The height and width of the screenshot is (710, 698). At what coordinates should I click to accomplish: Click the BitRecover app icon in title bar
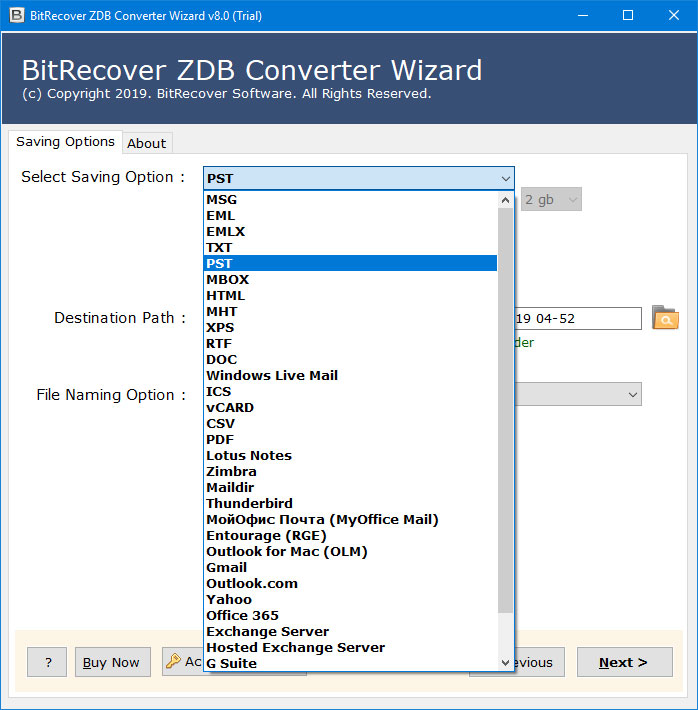(16, 15)
